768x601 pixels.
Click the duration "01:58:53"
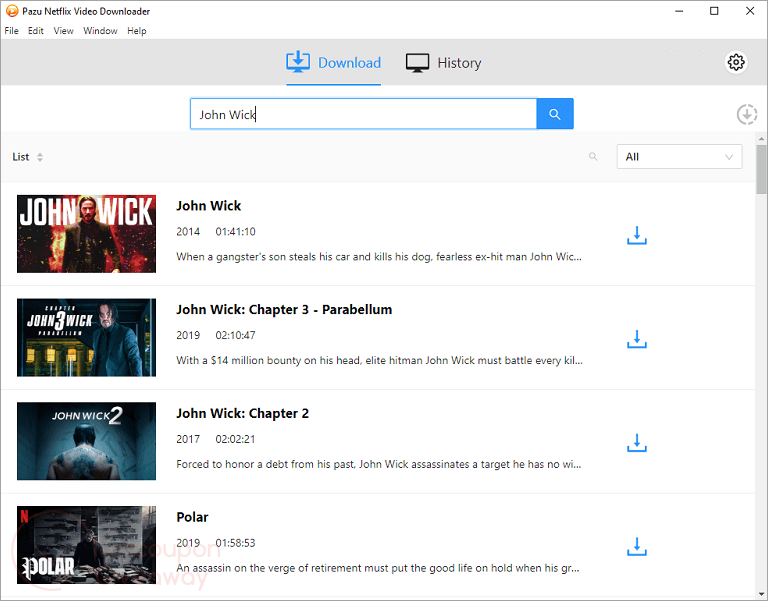236,543
